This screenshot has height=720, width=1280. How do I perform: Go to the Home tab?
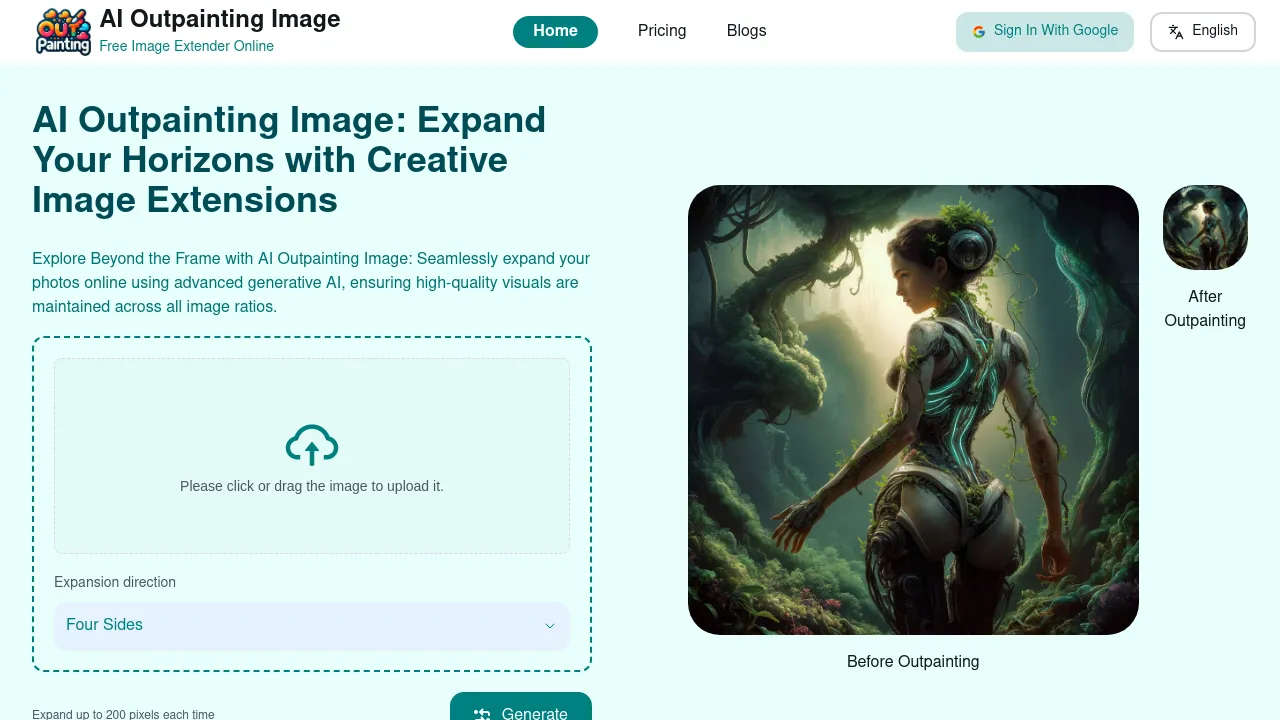click(555, 32)
